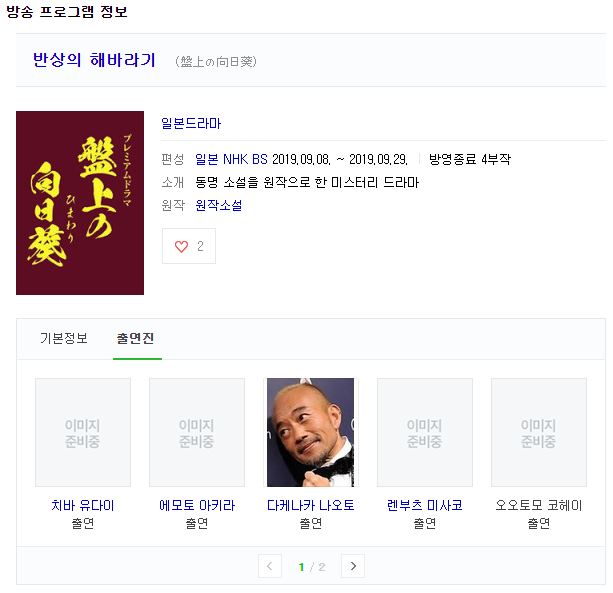This screenshot has height=593, width=613.
Task: Go to next cast page arrow
Action: pyautogui.click(x=353, y=566)
